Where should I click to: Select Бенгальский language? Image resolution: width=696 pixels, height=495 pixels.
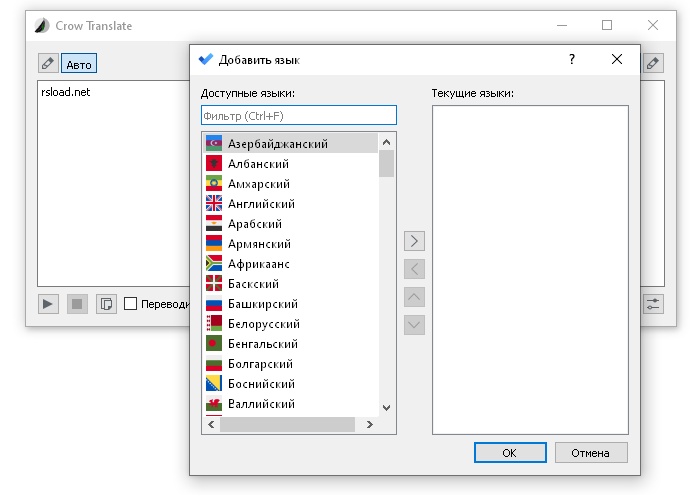[x=291, y=343]
